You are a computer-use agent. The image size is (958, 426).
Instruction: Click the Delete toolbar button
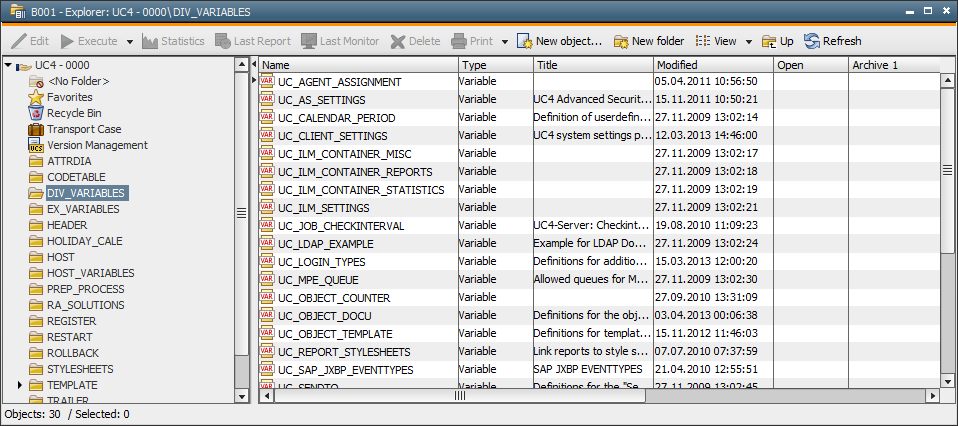click(415, 42)
